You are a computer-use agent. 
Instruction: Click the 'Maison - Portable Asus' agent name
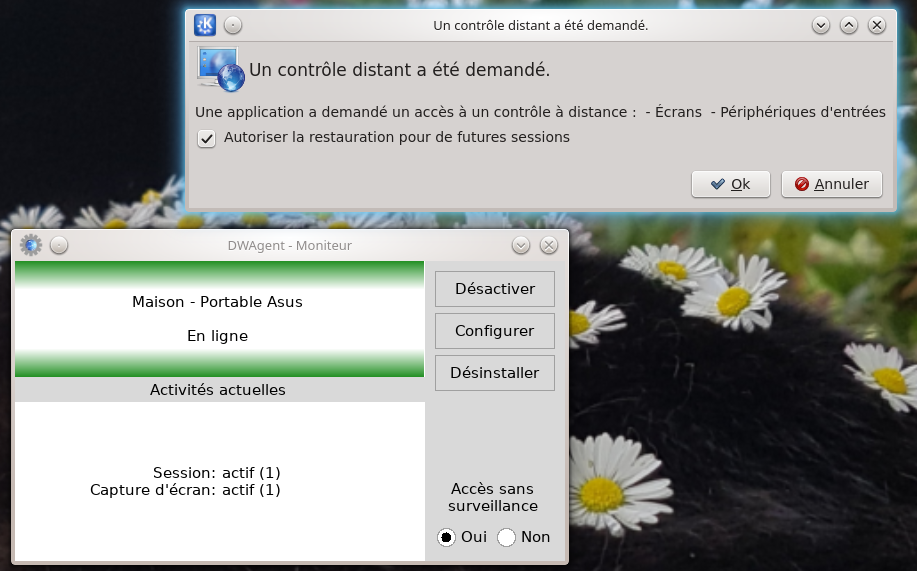tap(218, 302)
